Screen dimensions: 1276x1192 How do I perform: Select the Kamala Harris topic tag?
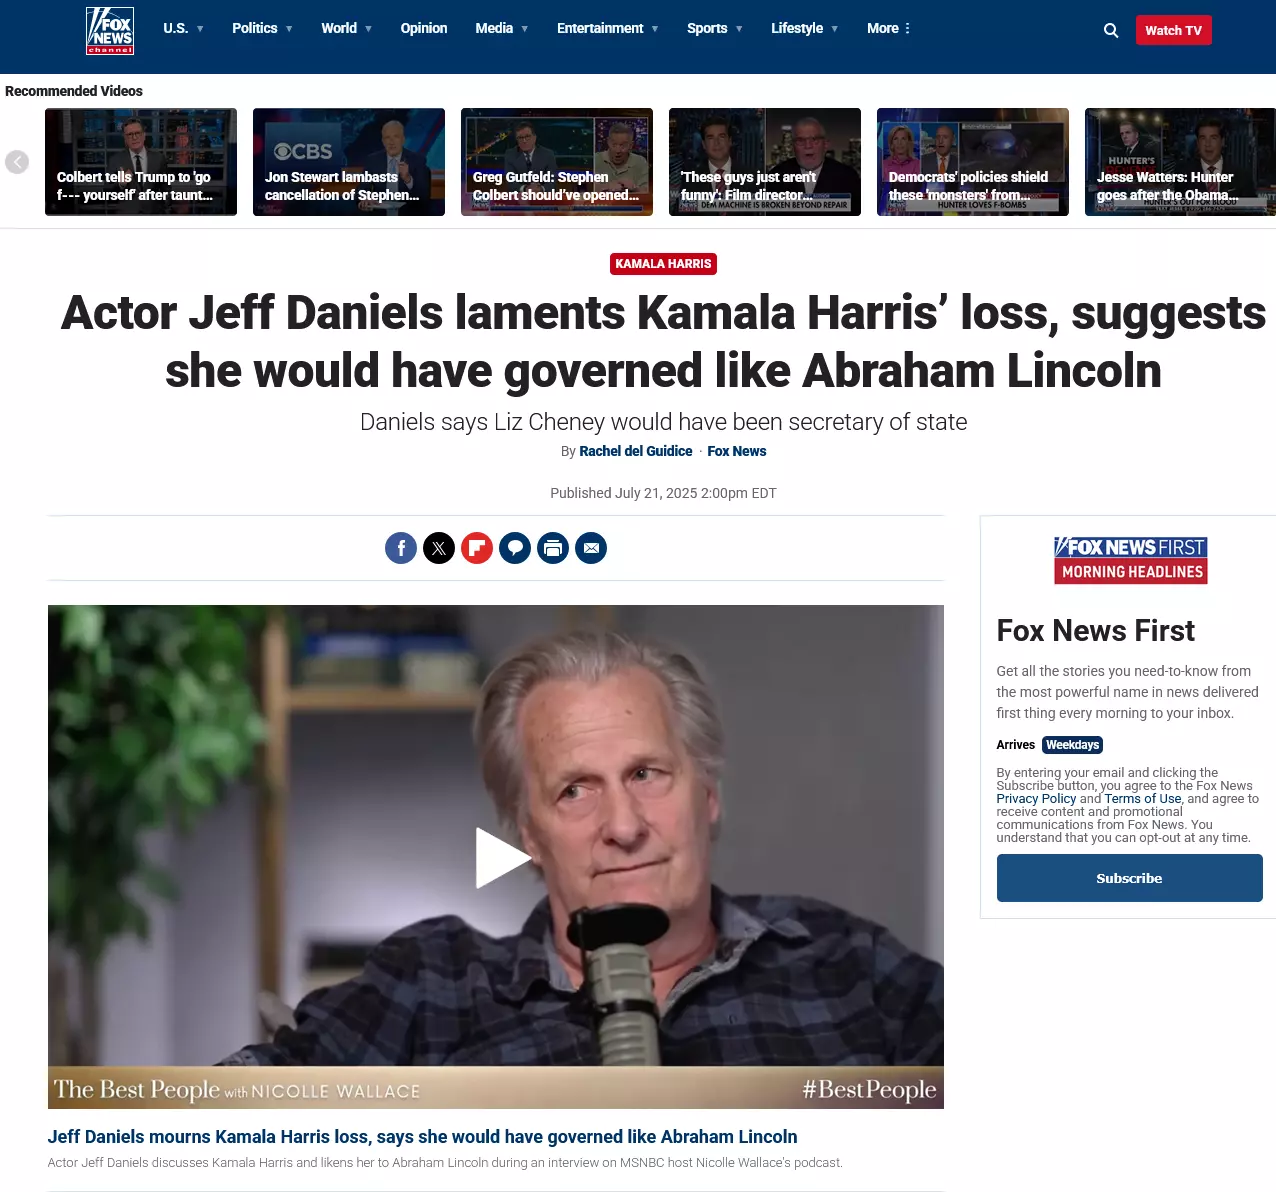[664, 264]
